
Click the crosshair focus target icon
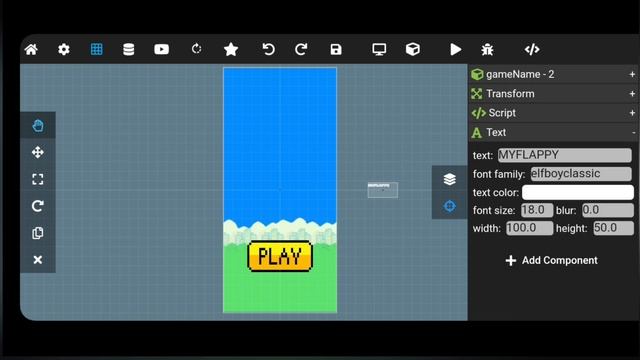449,206
